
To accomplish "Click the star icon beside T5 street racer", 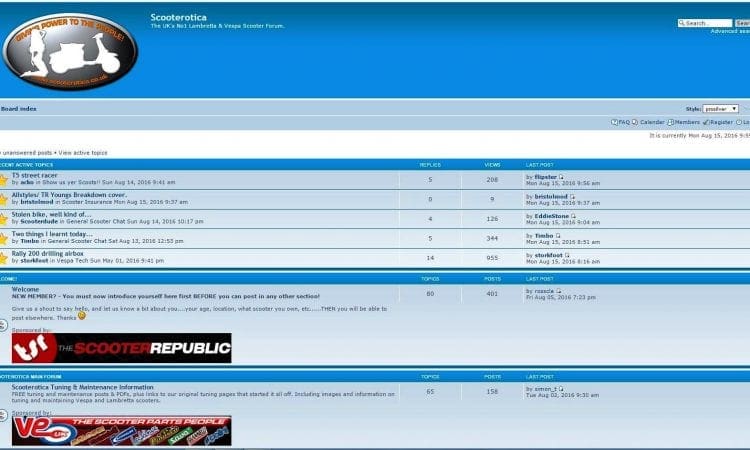I will coord(4,180).
